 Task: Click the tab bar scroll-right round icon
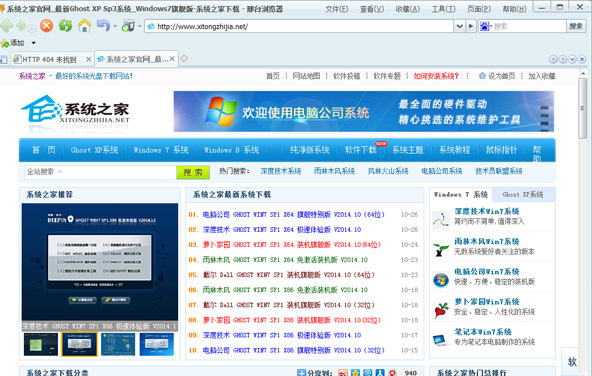[x=563, y=59]
